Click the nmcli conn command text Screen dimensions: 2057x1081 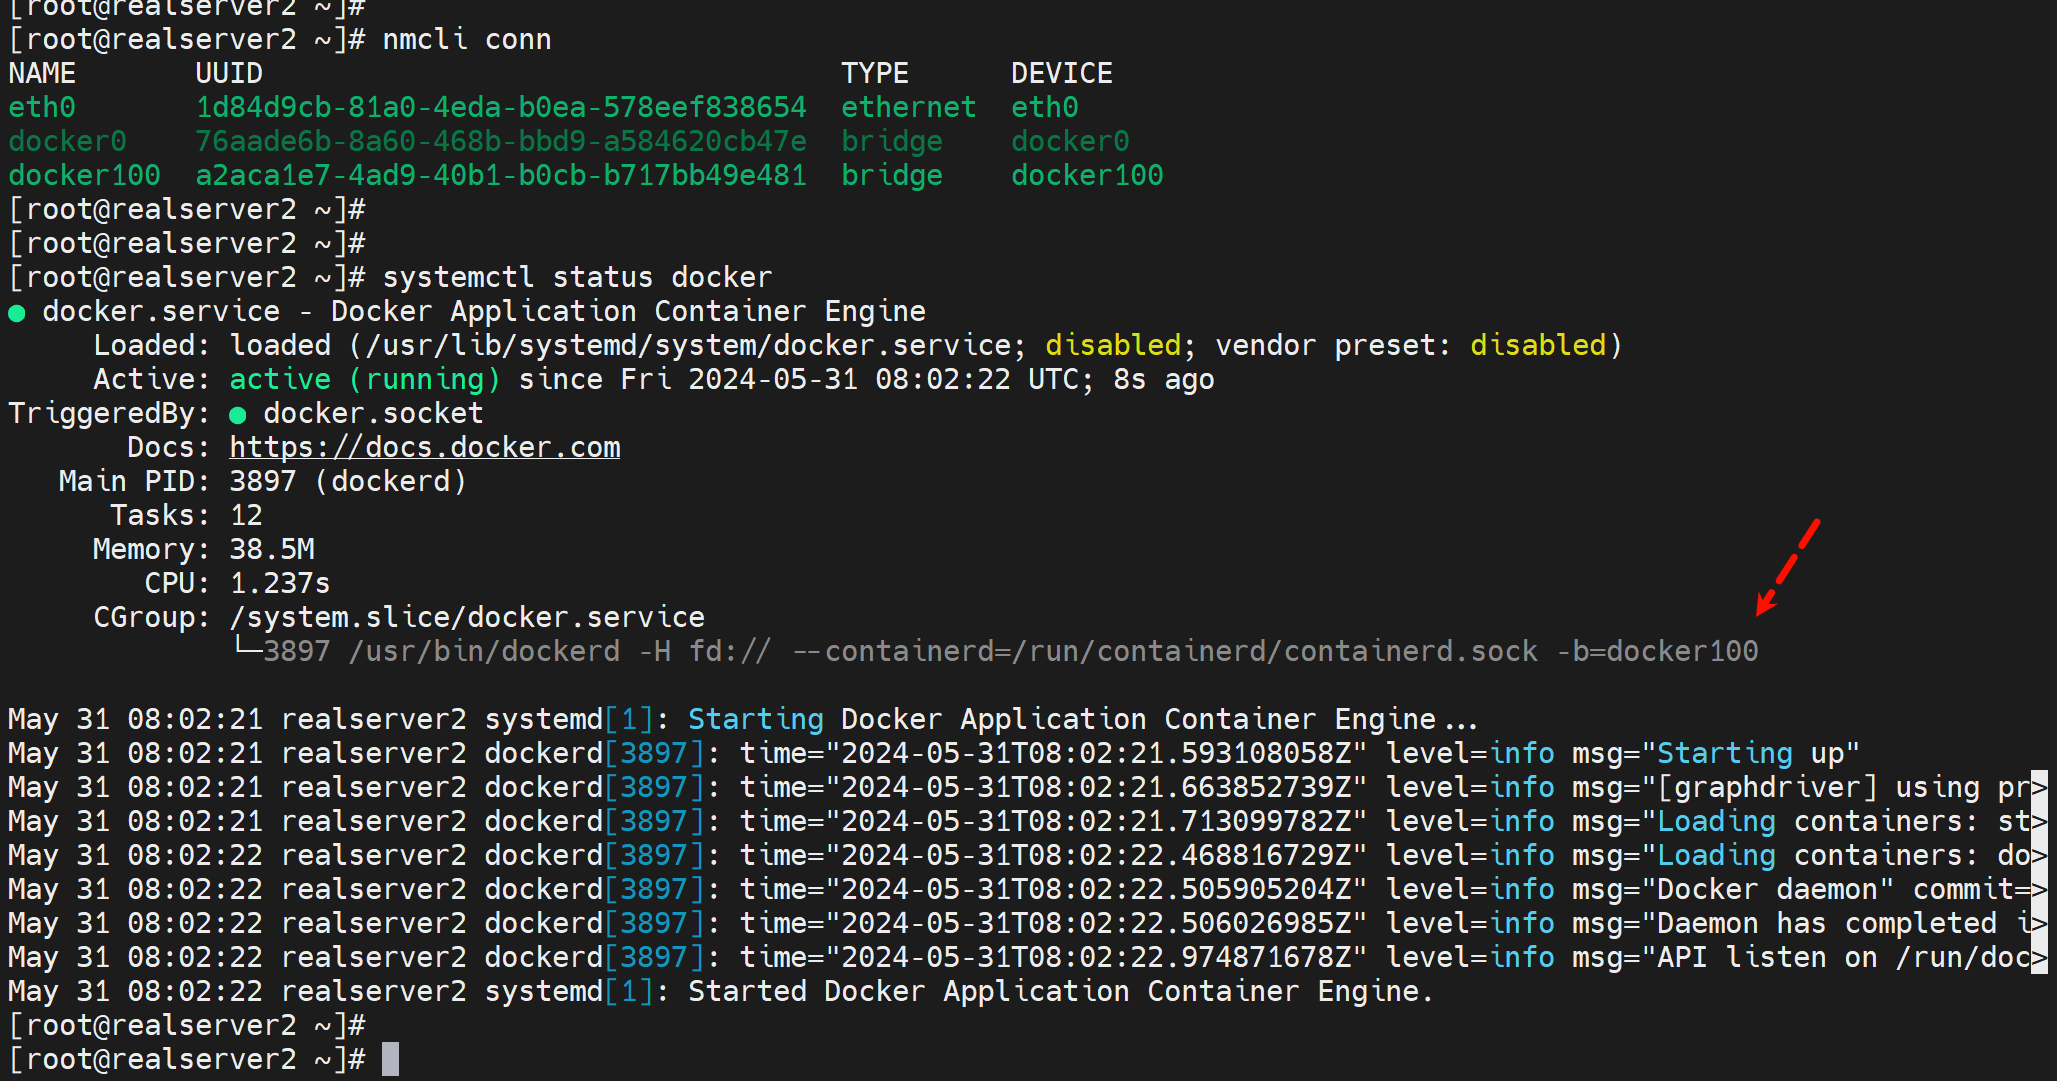tap(466, 39)
